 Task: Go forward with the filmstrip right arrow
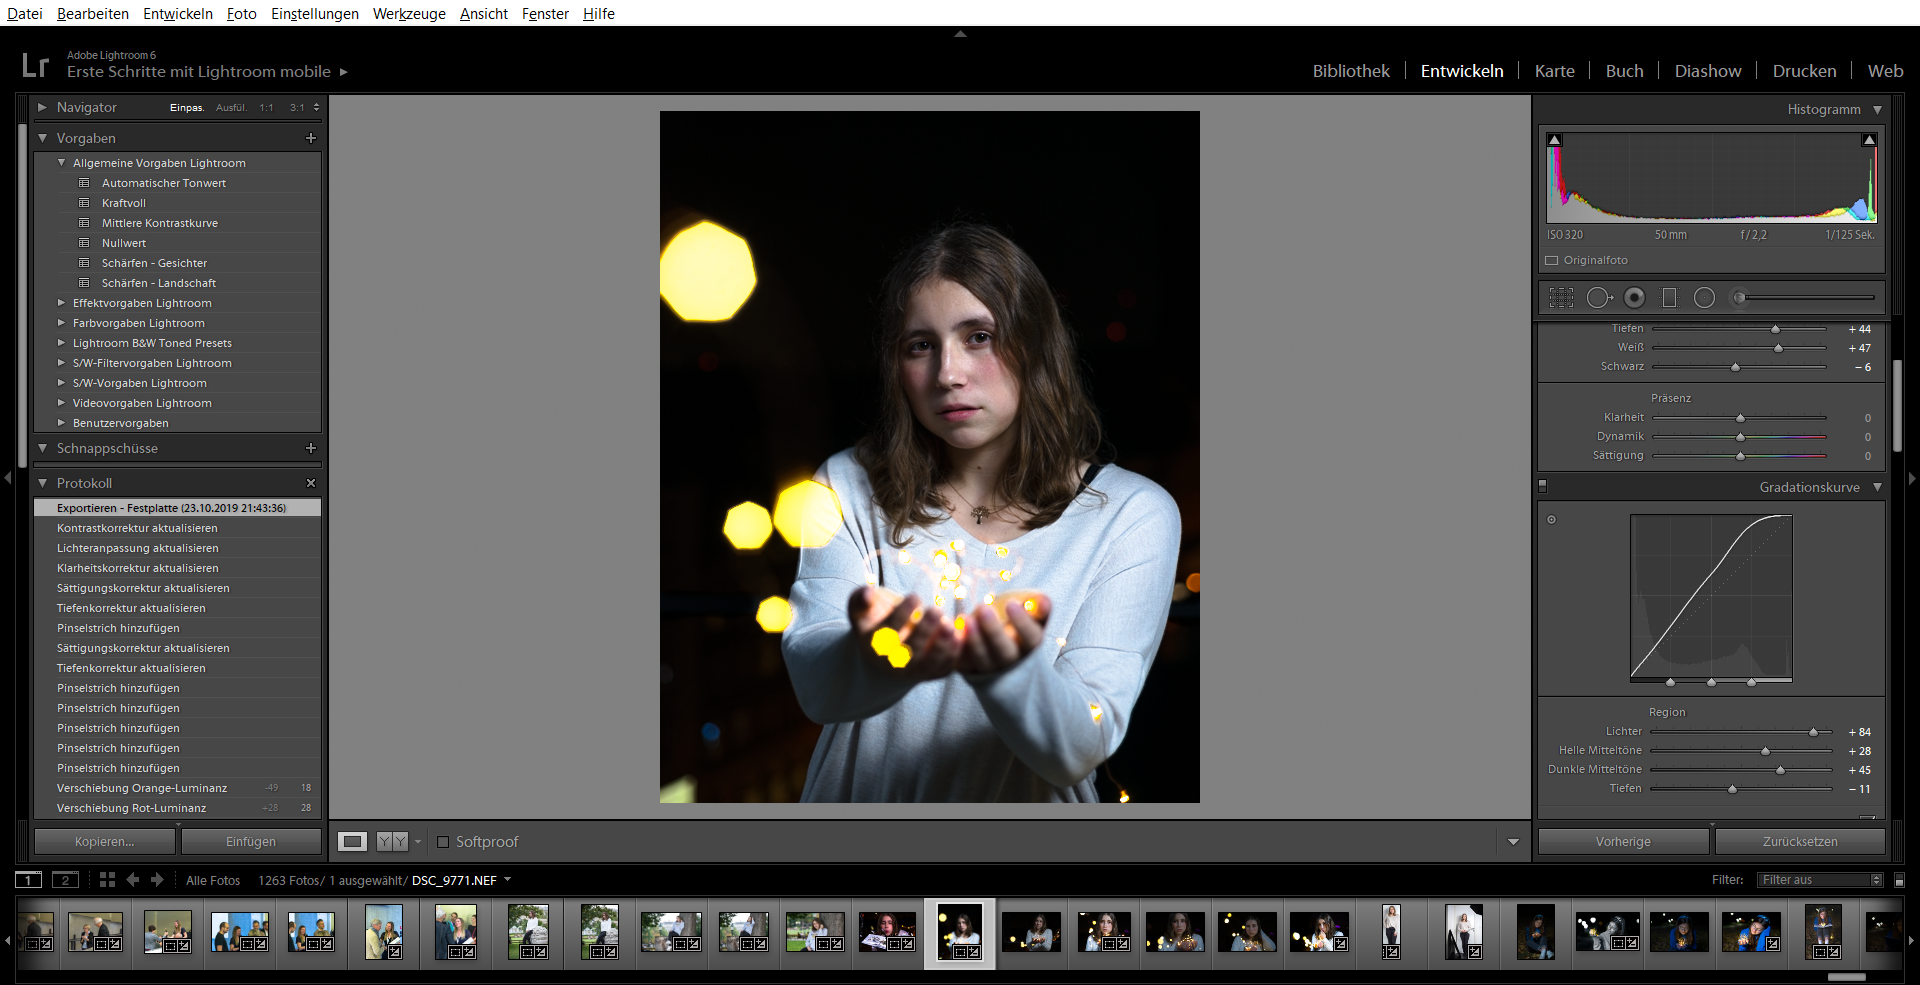(x=157, y=880)
